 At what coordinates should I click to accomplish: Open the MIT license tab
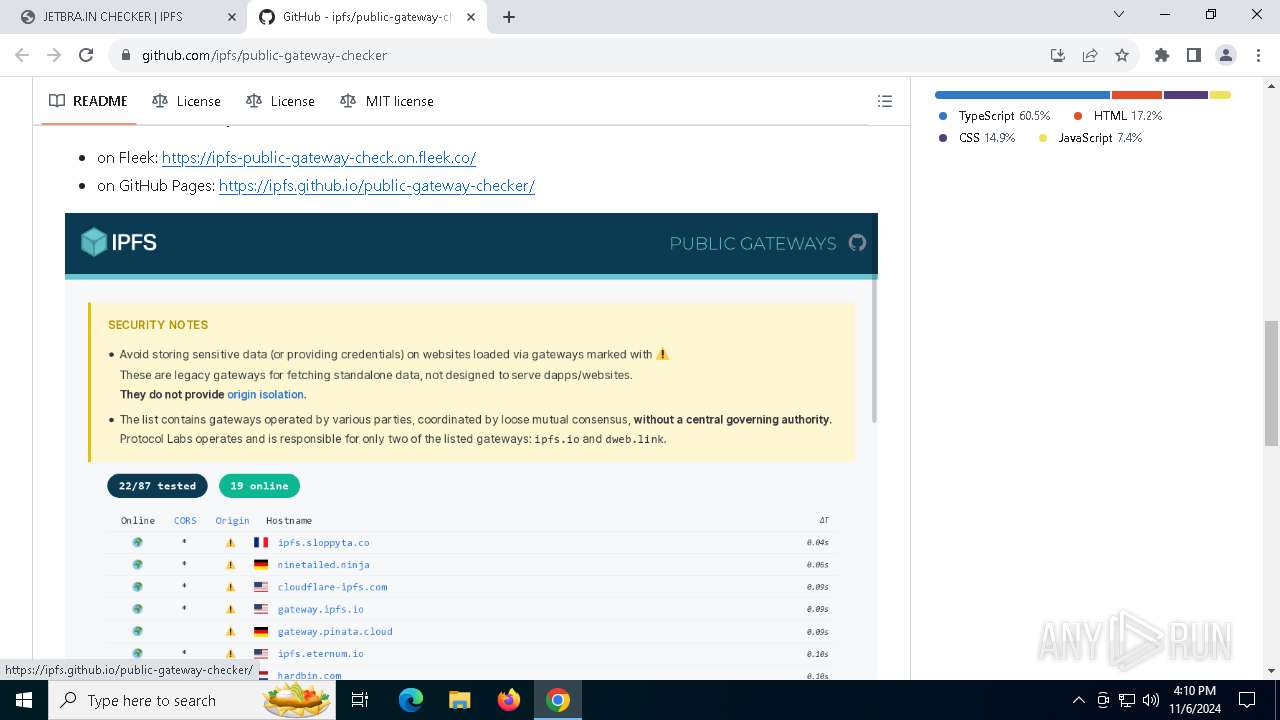(387, 101)
